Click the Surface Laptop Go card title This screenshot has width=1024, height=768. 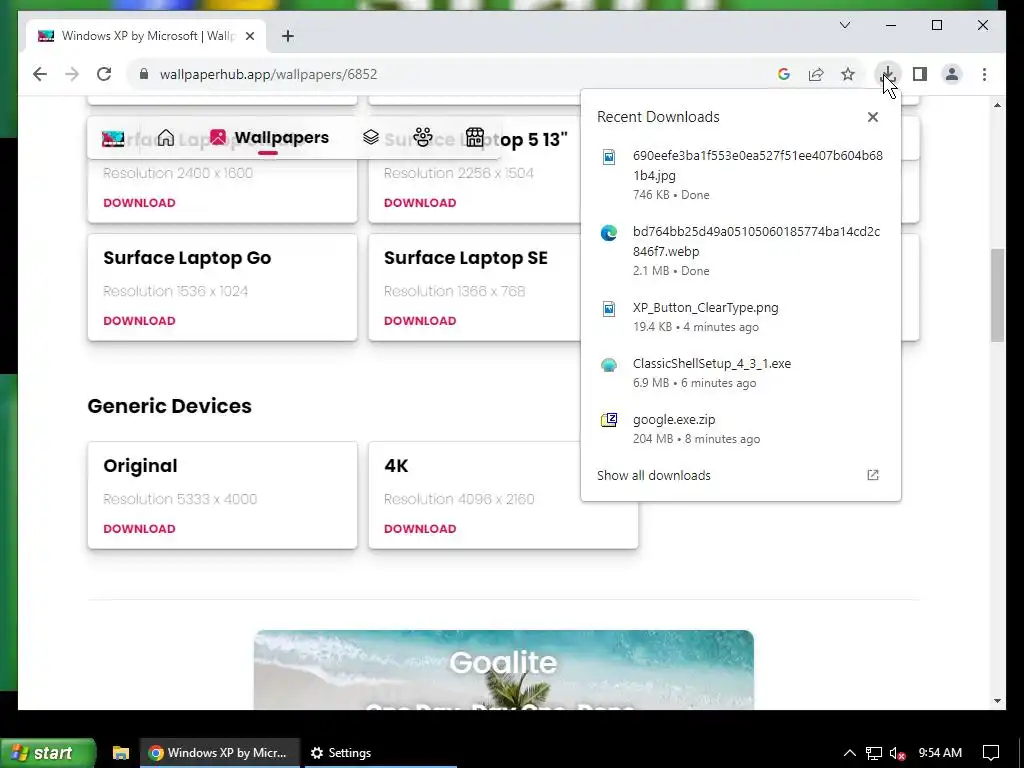(187, 258)
